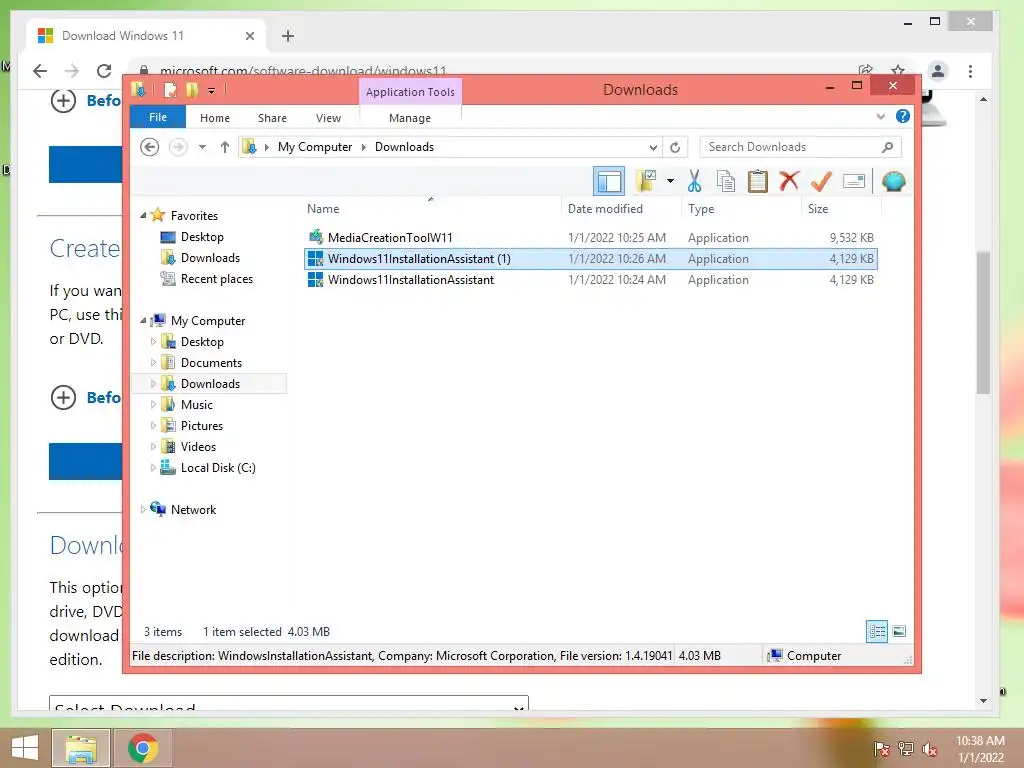Click File Explorer in the taskbar
The image size is (1024, 768).
point(81,748)
